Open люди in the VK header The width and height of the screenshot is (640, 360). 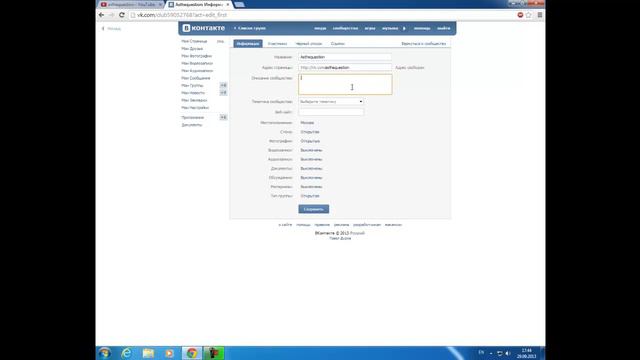pos(320,28)
